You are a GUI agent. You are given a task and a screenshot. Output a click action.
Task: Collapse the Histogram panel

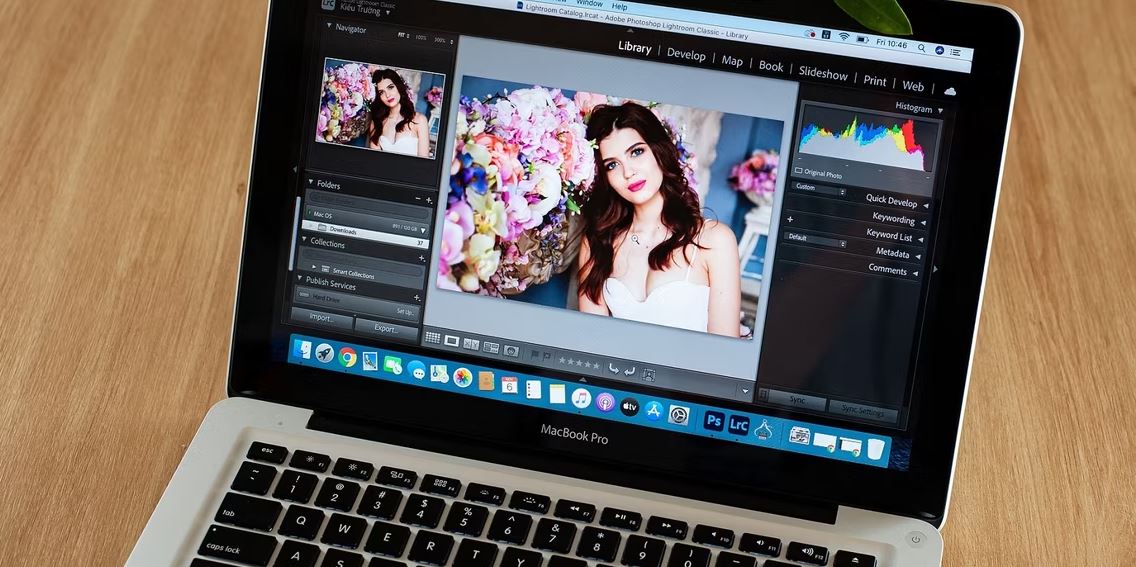[940, 111]
